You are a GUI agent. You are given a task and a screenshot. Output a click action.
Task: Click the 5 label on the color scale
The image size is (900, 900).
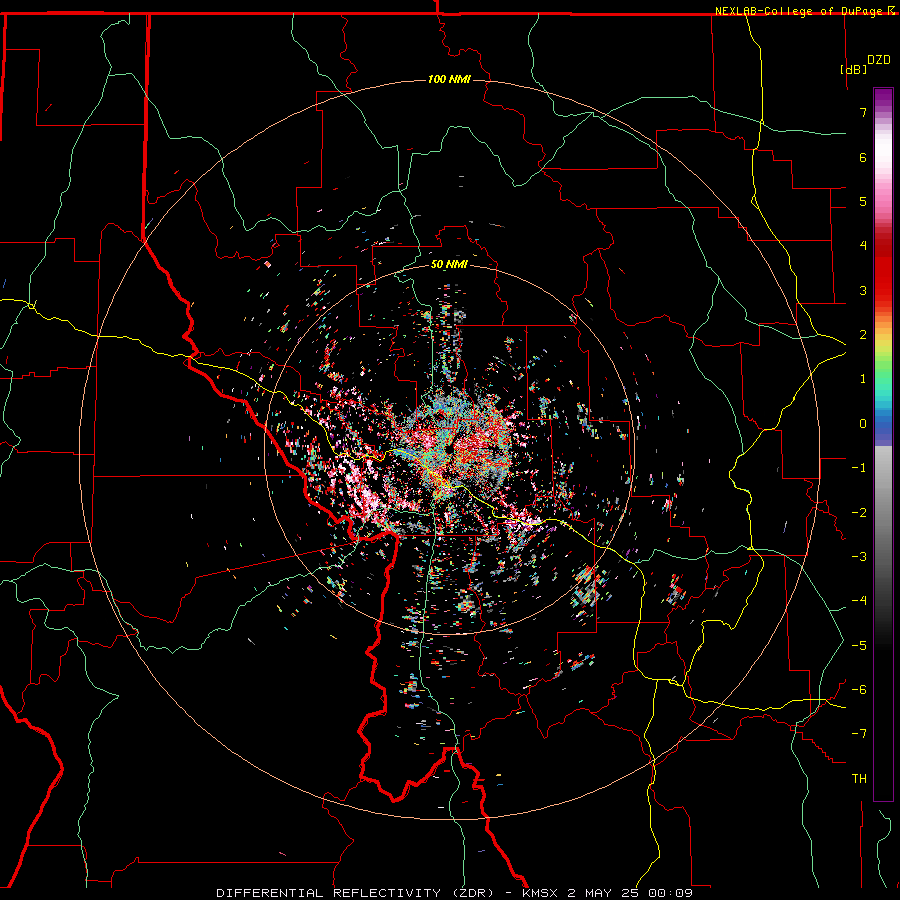[863, 201]
